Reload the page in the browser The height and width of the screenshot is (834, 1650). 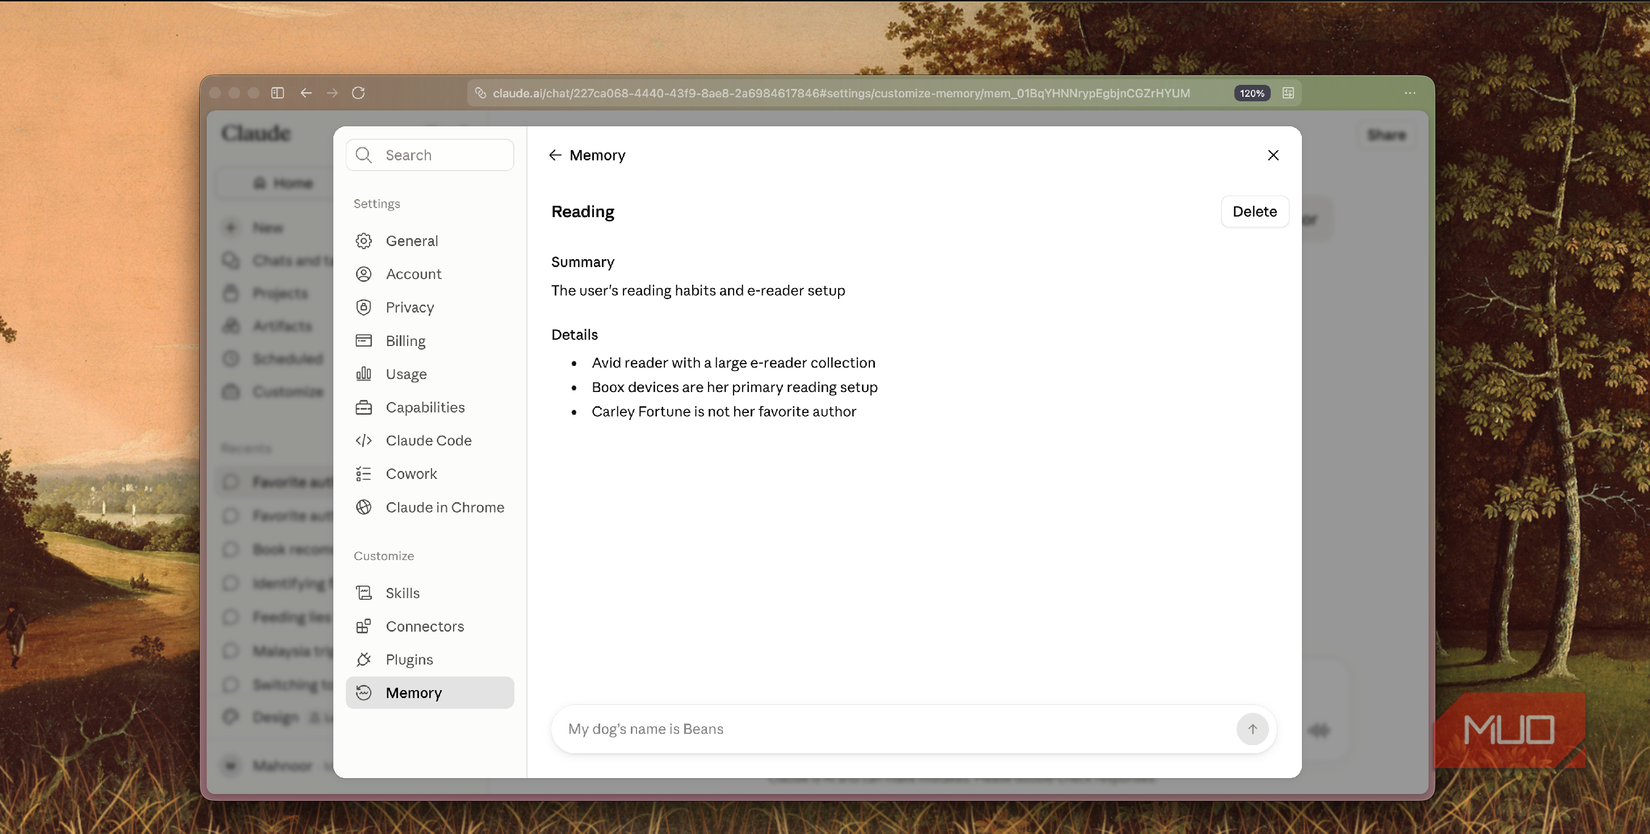(x=358, y=93)
